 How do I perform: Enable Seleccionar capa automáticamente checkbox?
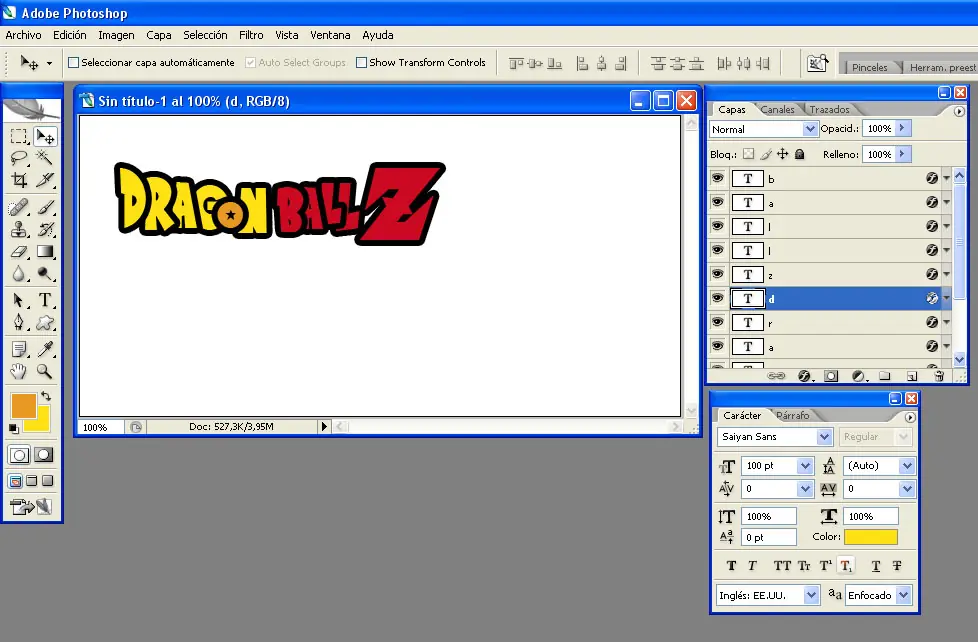click(x=74, y=62)
